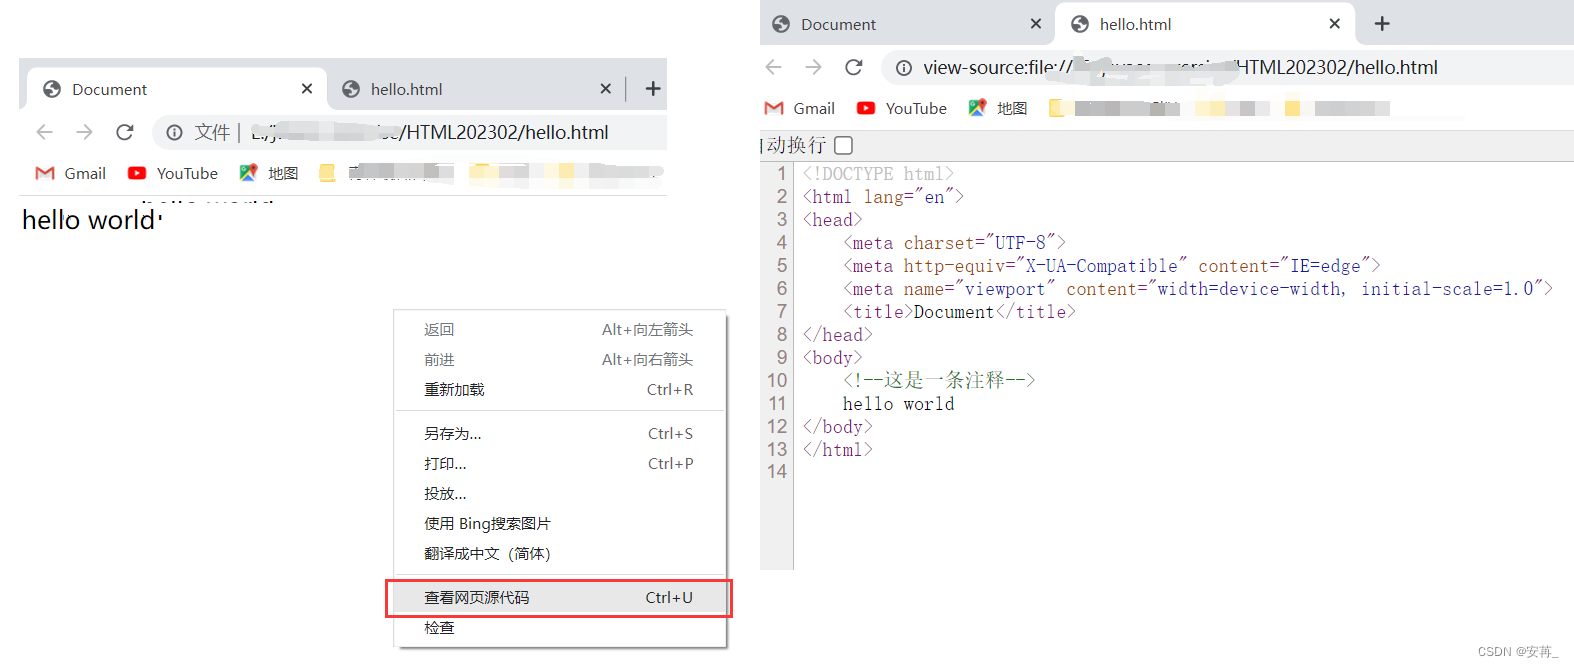The image size is (1574, 667).
Task: Click the viewport meta source line
Action: tap(1197, 289)
